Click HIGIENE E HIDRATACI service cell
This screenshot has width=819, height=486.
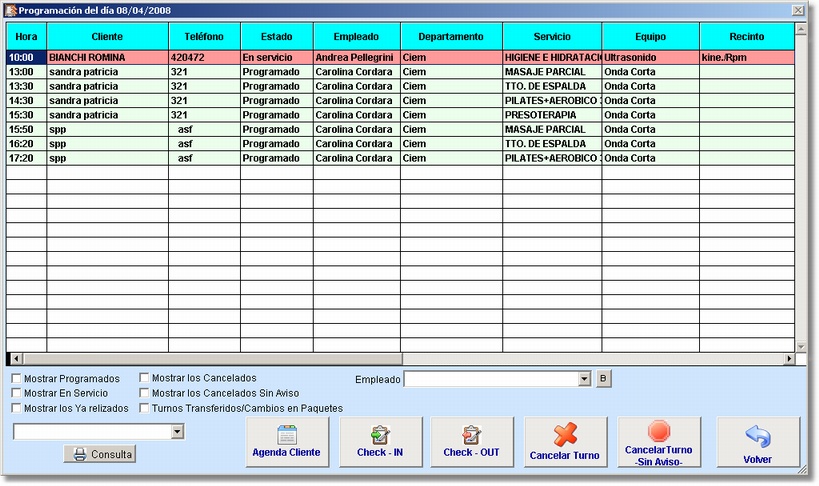[552, 57]
